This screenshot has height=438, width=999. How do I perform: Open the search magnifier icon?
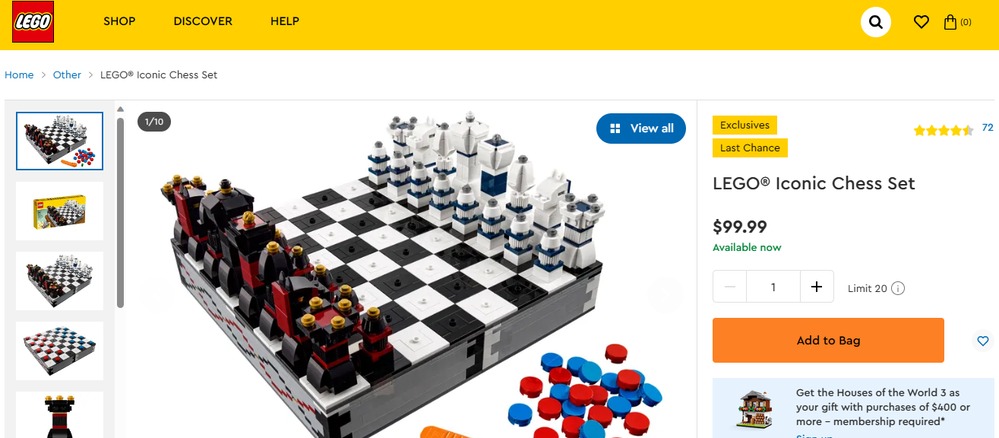tap(875, 22)
